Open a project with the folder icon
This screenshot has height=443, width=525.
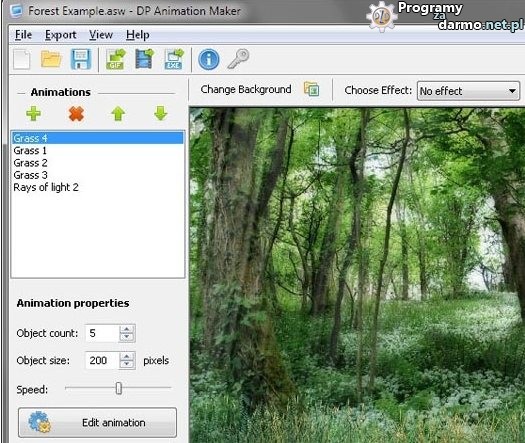click(x=51, y=59)
